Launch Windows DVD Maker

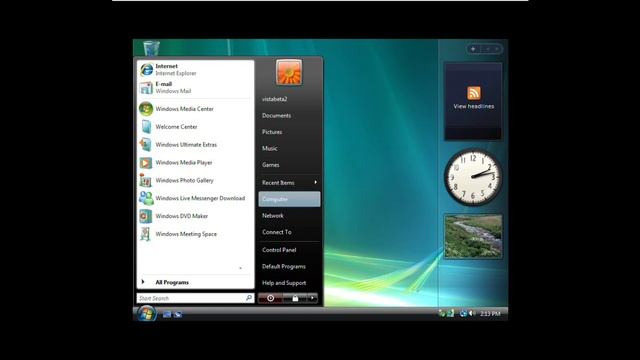click(195, 216)
